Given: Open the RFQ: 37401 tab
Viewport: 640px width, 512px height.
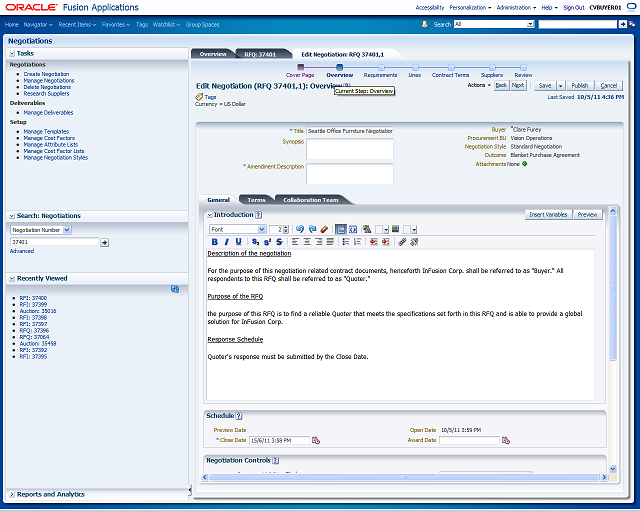Looking at the screenshot, I should pos(260,54).
